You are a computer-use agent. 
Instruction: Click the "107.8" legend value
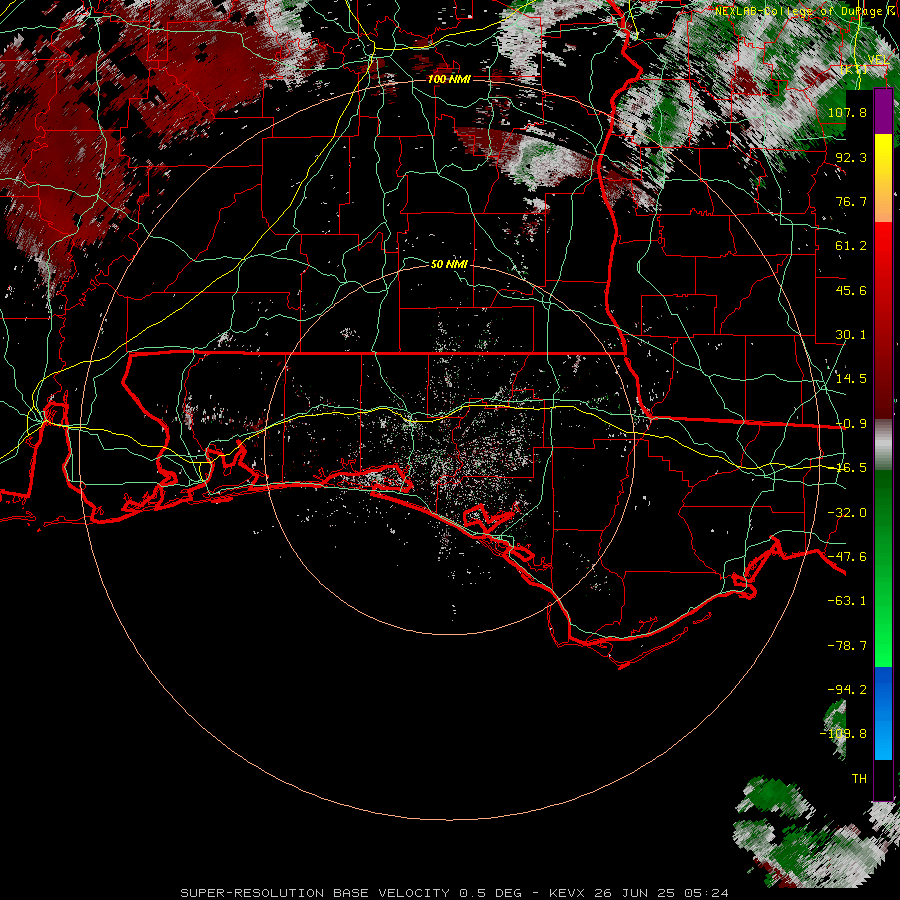(x=847, y=112)
